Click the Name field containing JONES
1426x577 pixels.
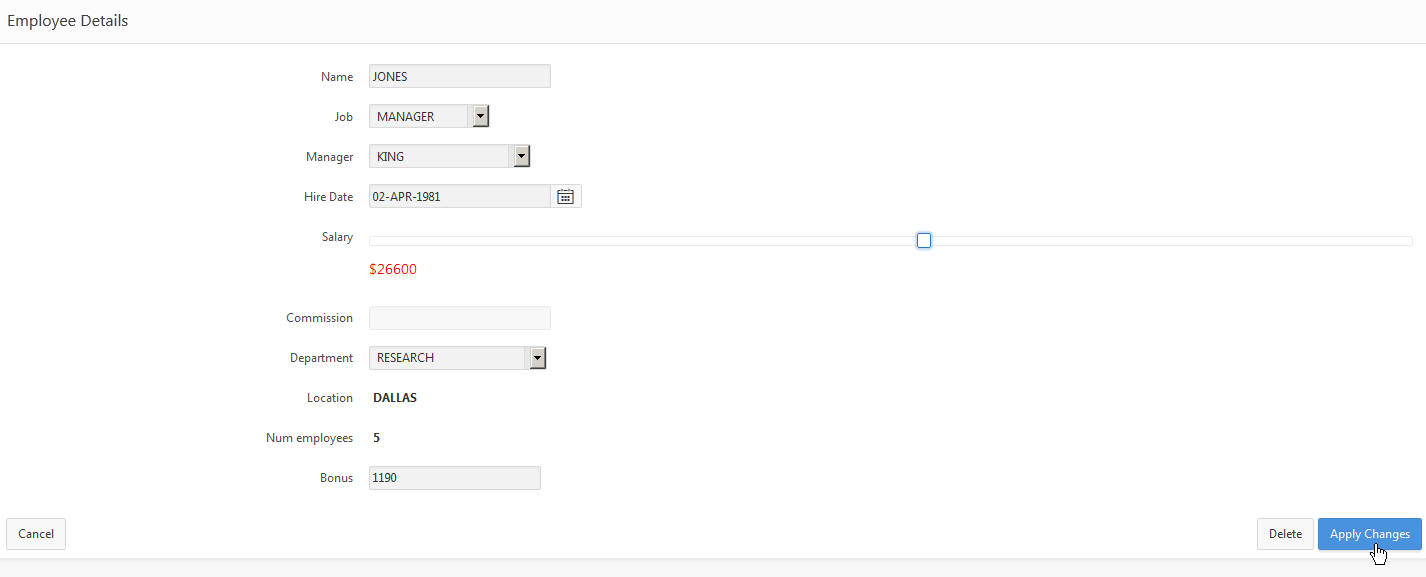point(459,77)
